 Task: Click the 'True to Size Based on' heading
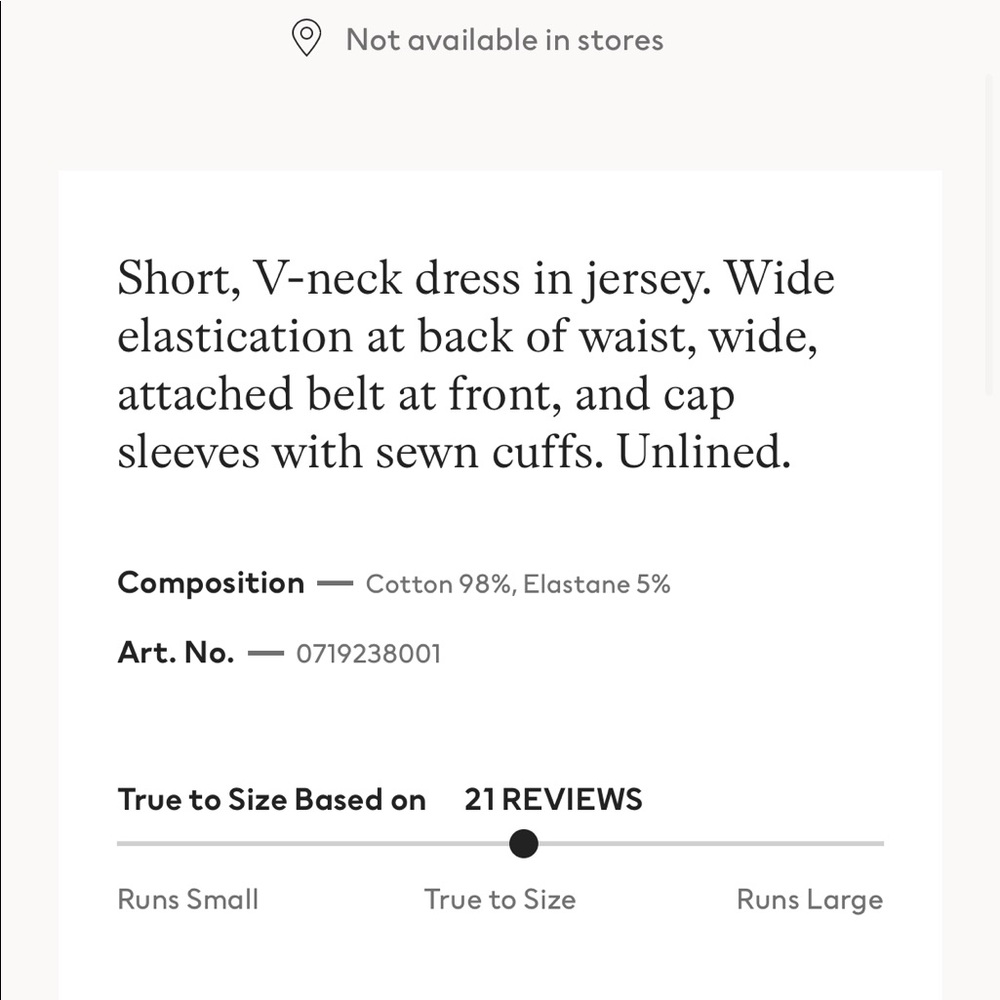[272, 800]
